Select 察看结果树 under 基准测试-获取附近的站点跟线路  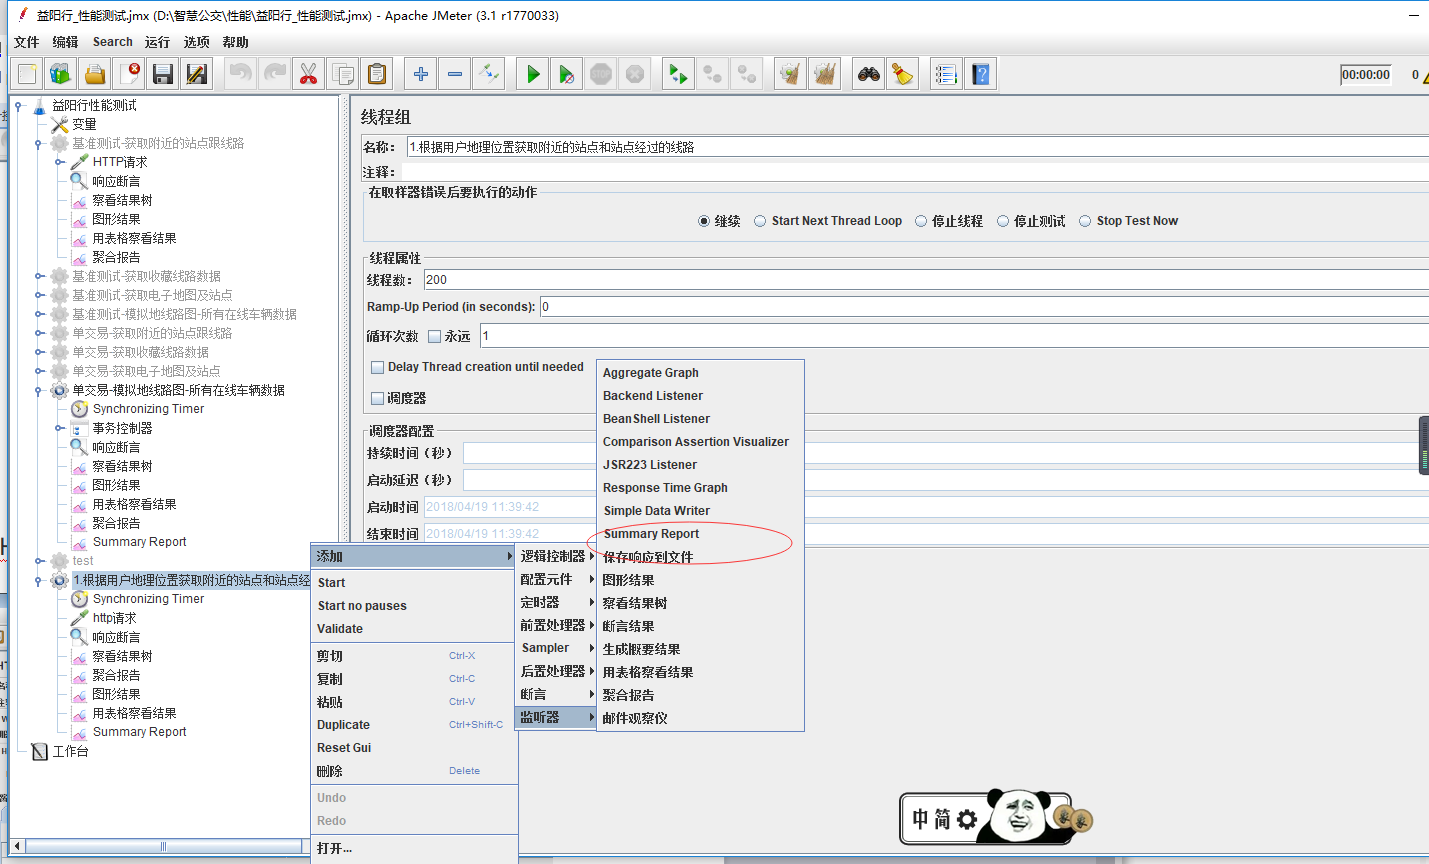point(122,200)
